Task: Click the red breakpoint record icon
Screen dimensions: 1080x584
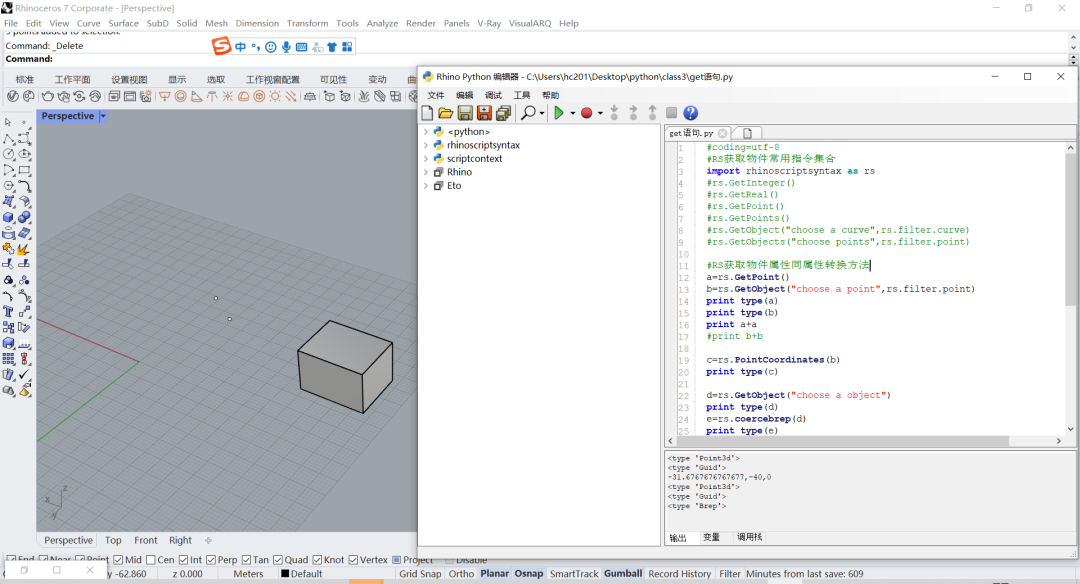Action: click(587, 113)
